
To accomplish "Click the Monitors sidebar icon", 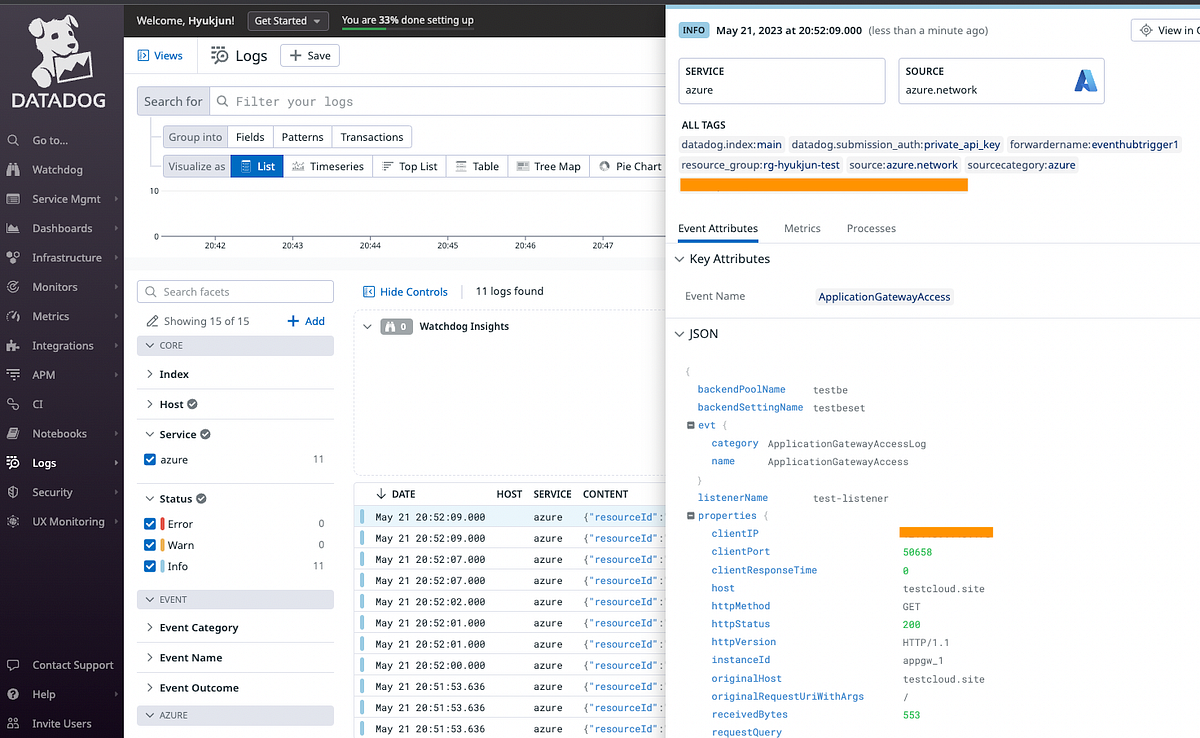I will (x=62, y=287).
